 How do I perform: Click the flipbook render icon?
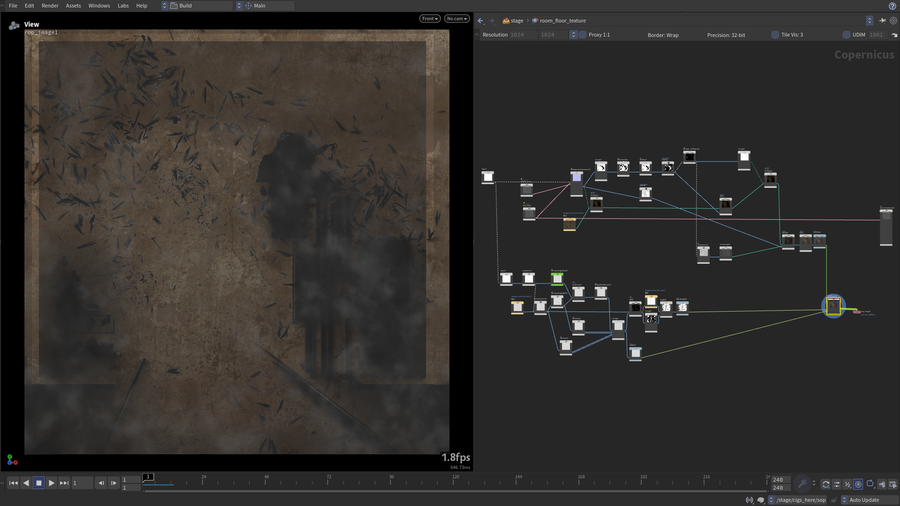[x=893, y=484]
